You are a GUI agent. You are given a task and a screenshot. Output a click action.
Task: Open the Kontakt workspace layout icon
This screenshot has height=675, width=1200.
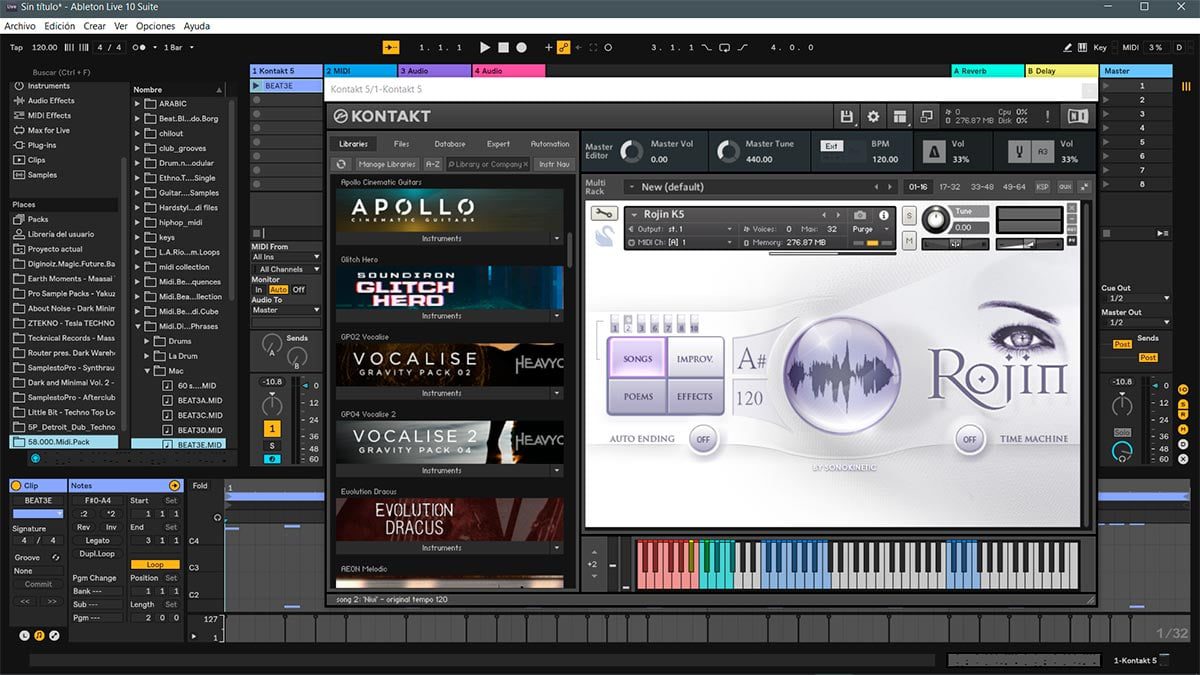click(900, 116)
